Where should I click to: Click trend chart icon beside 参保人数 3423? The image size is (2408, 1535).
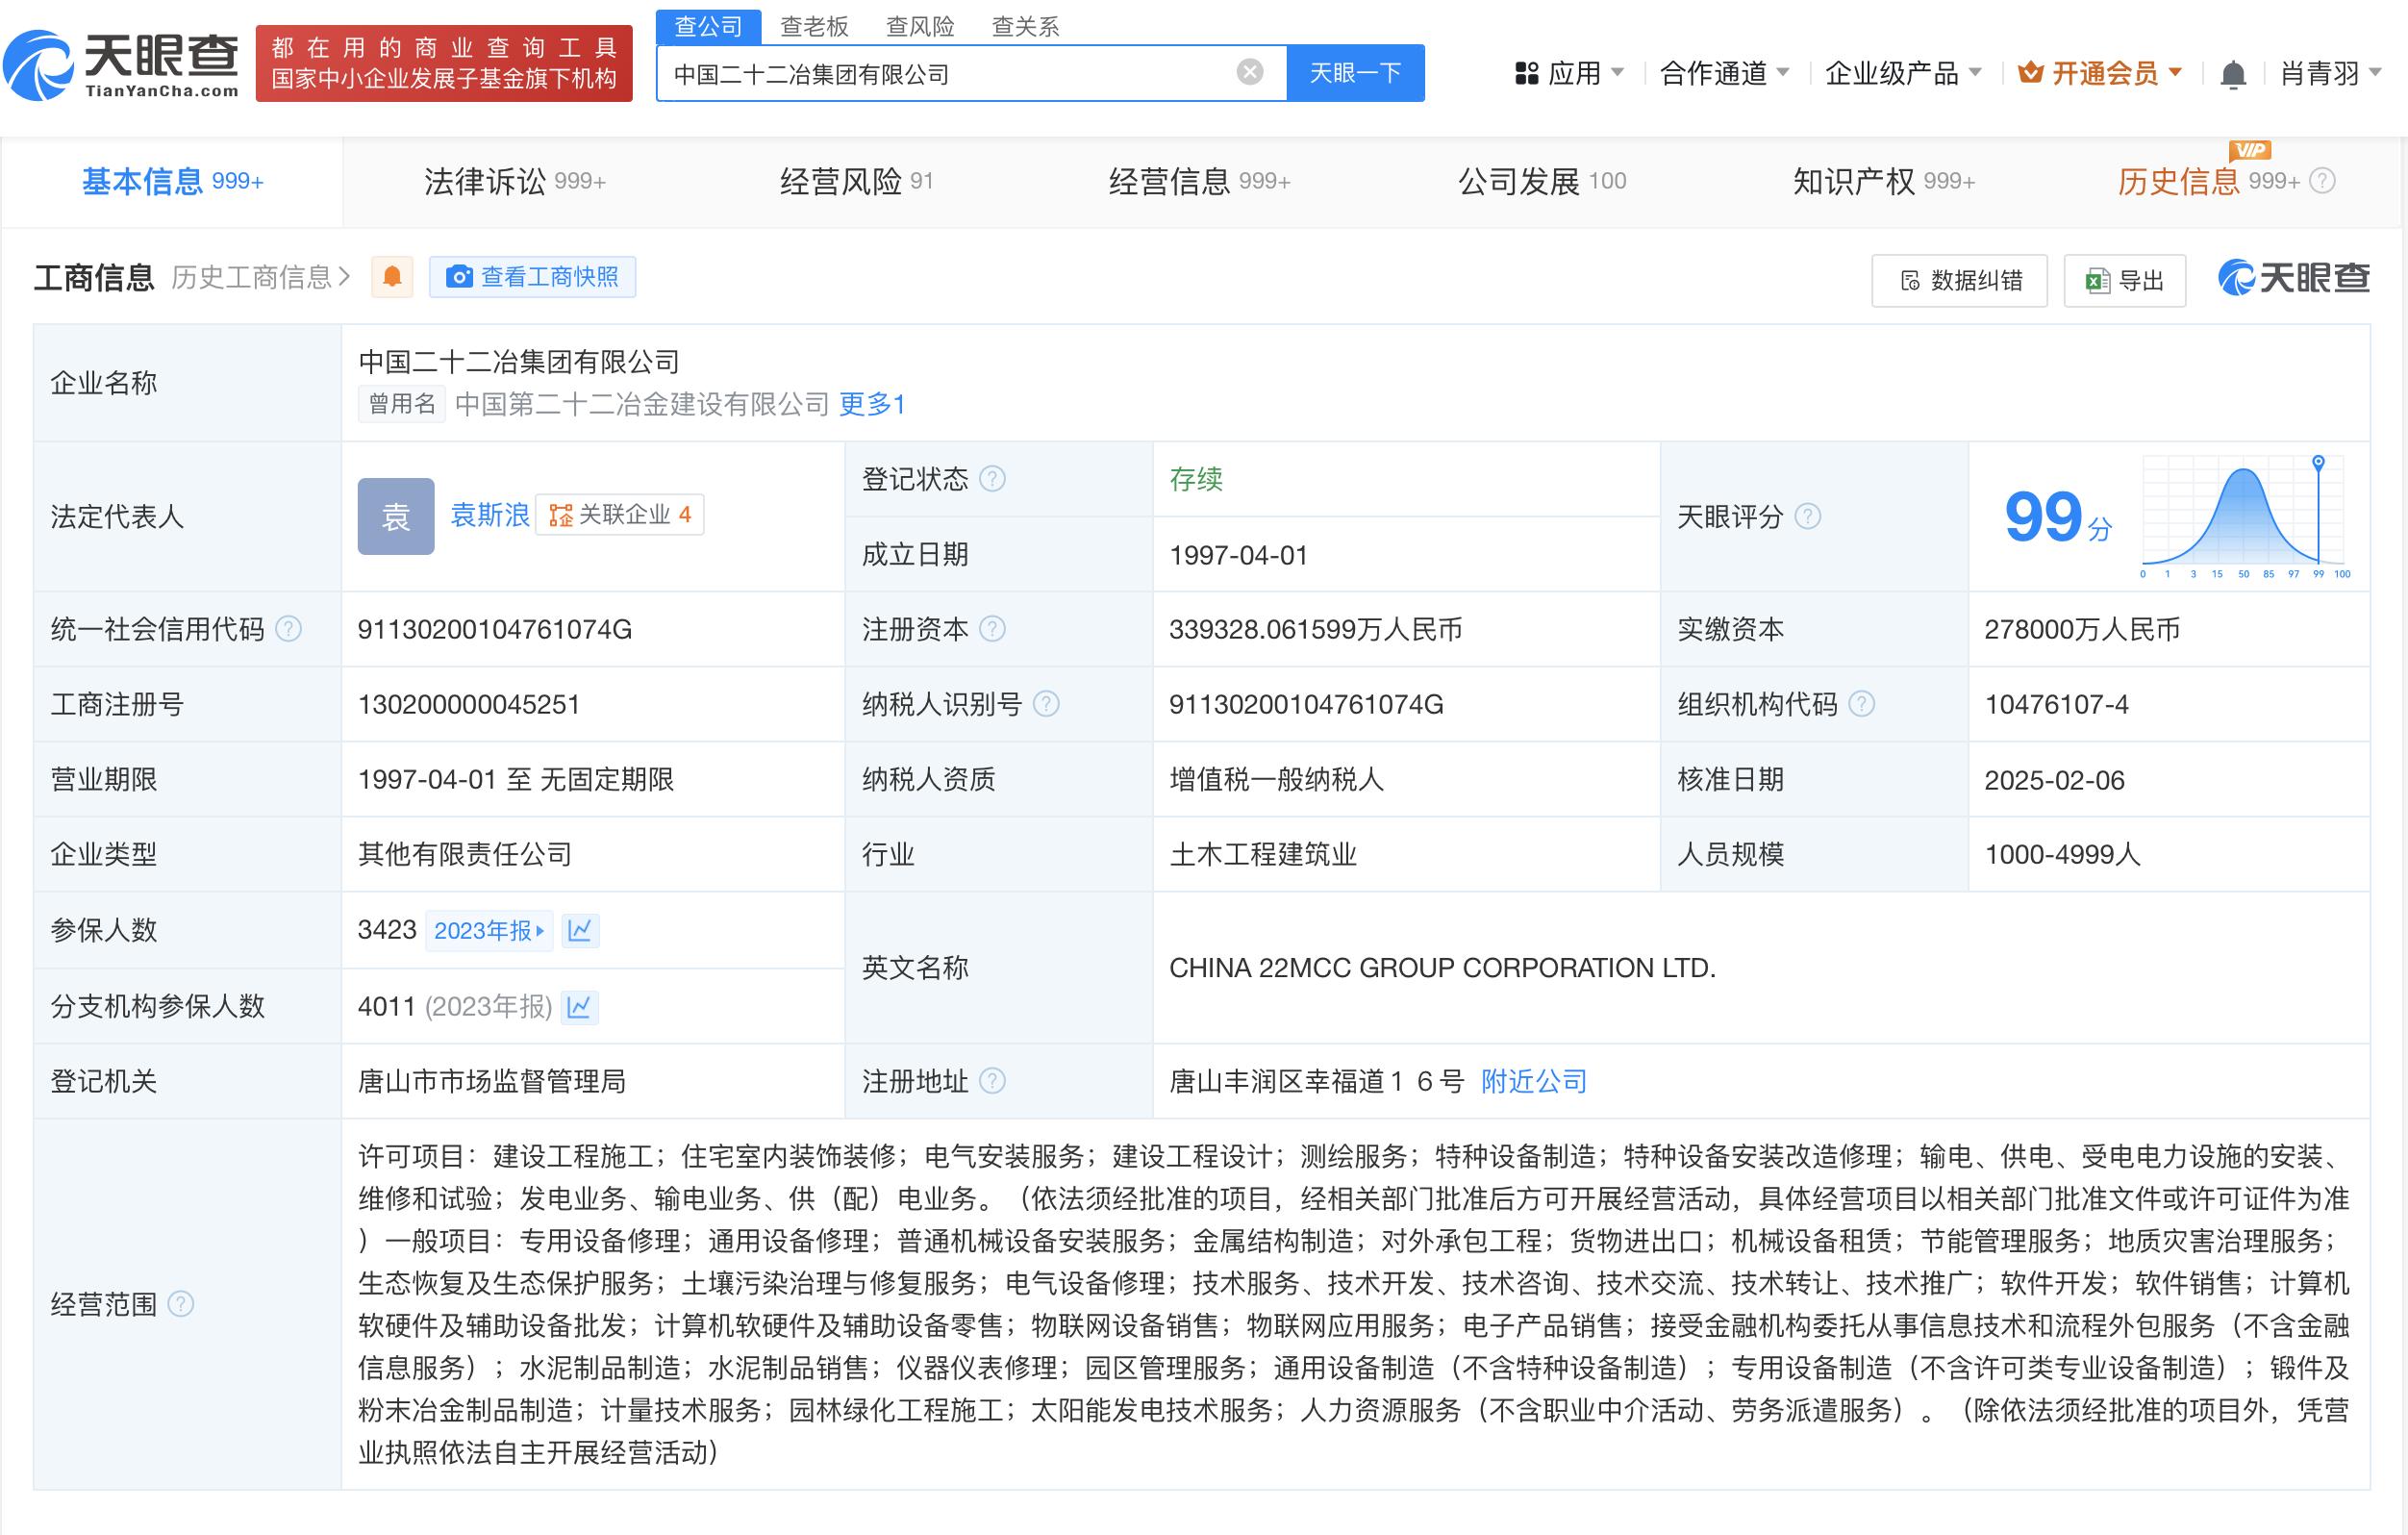pos(580,930)
